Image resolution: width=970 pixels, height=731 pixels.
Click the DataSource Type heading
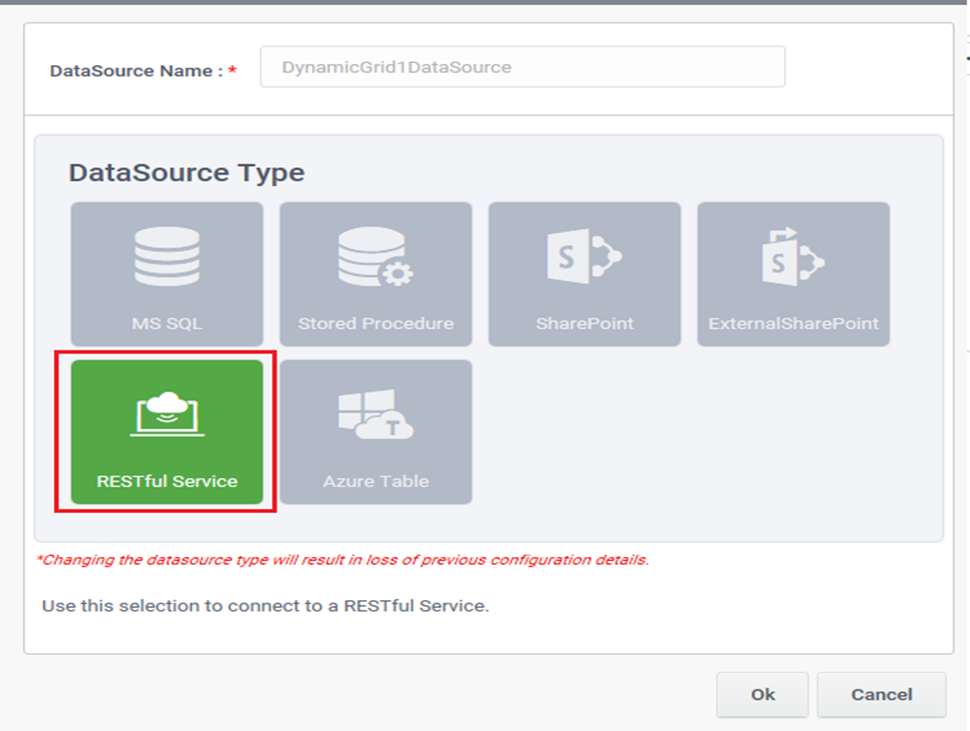tap(187, 173)
